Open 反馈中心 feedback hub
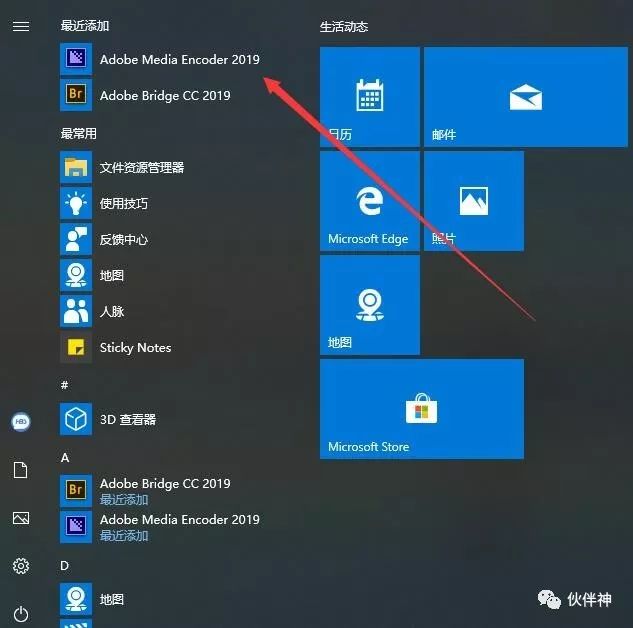Image resolution: width=633 pixels, height=628 pixels. (x=104, y=239)
